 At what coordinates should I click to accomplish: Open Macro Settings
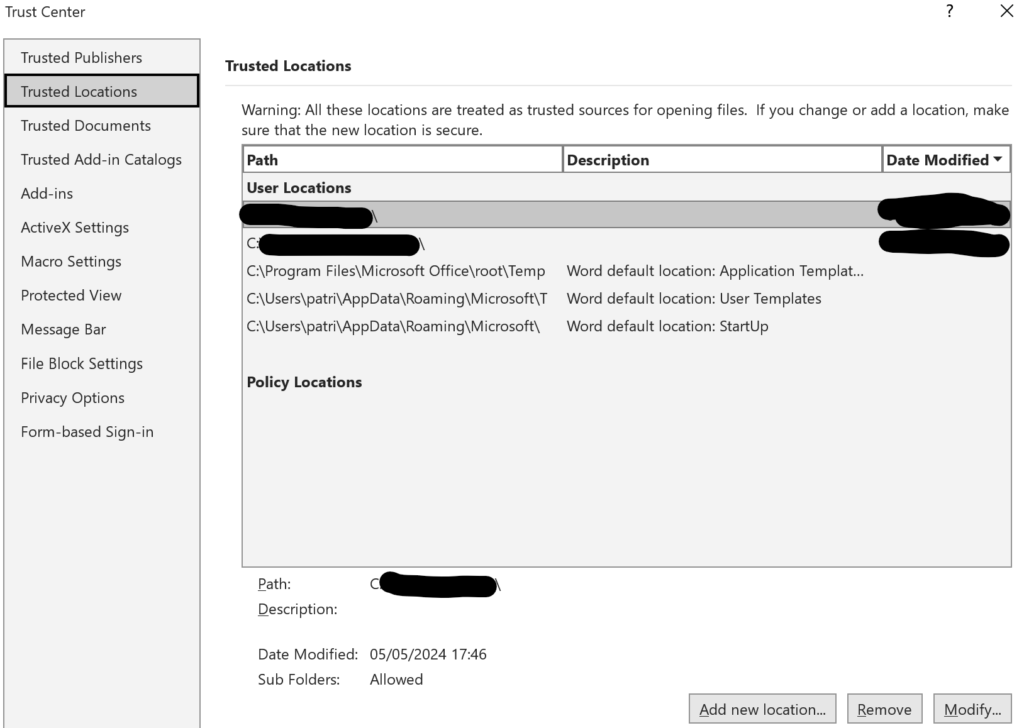point(102,261)
